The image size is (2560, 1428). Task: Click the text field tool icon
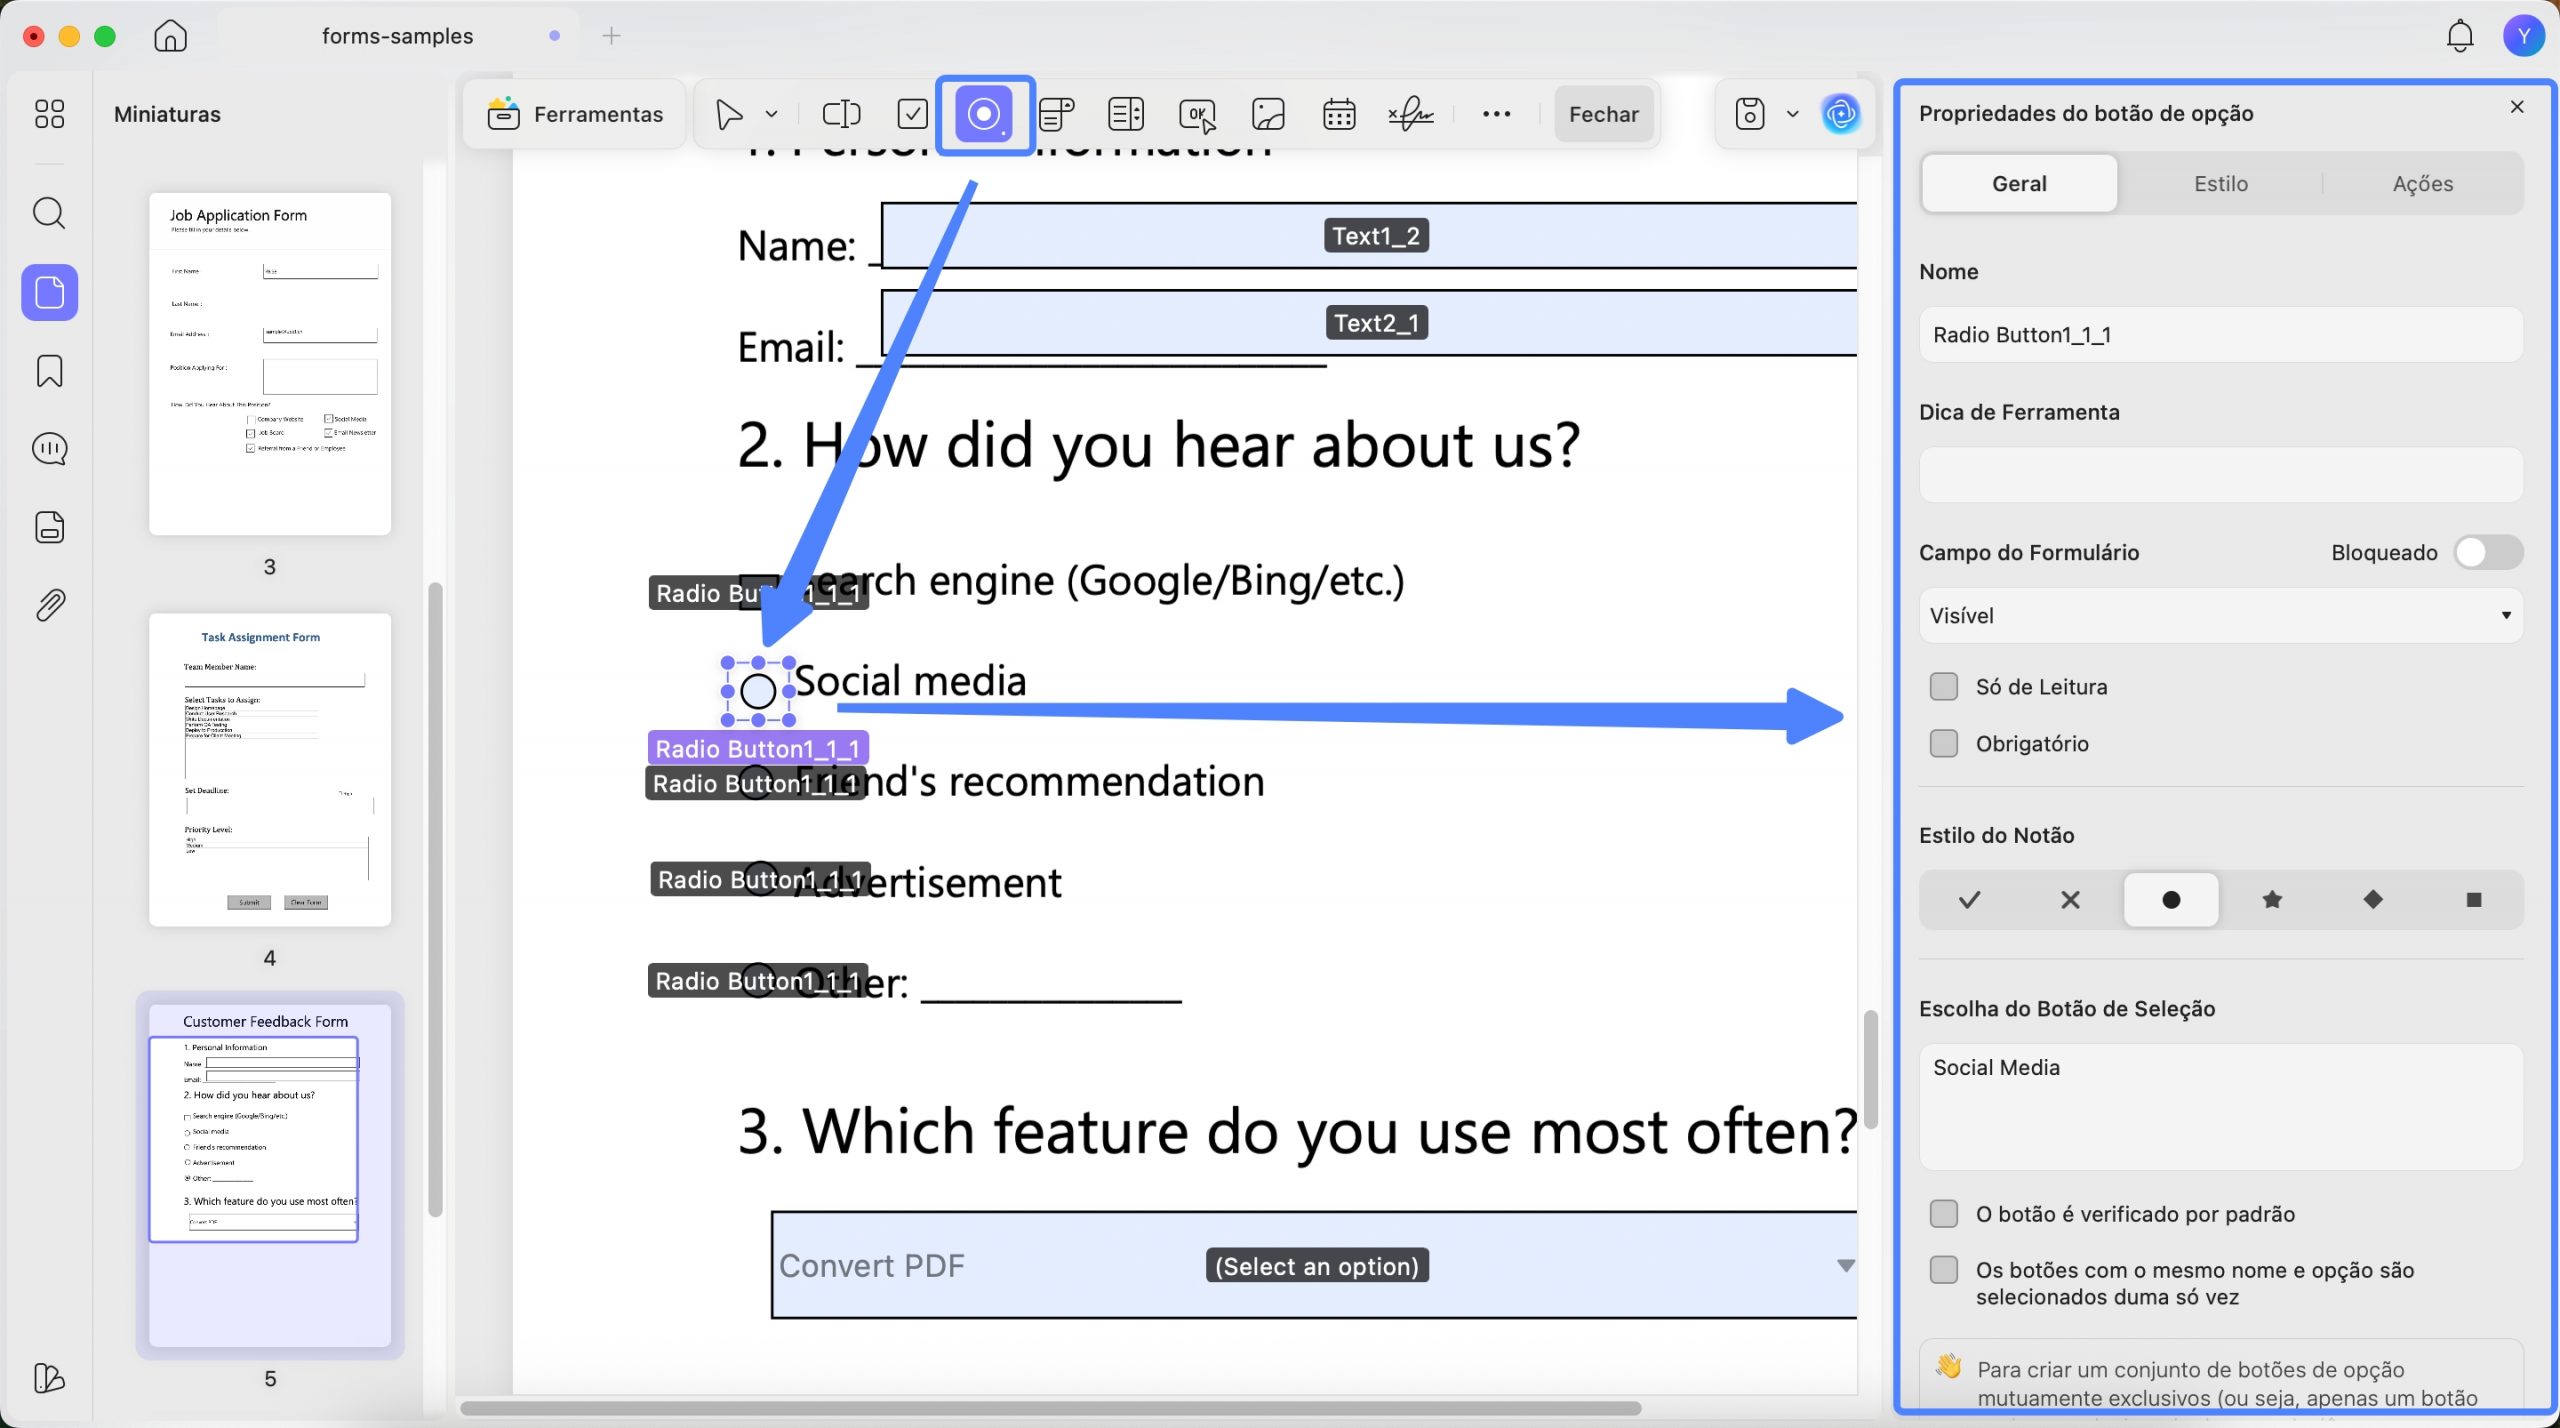841,114
